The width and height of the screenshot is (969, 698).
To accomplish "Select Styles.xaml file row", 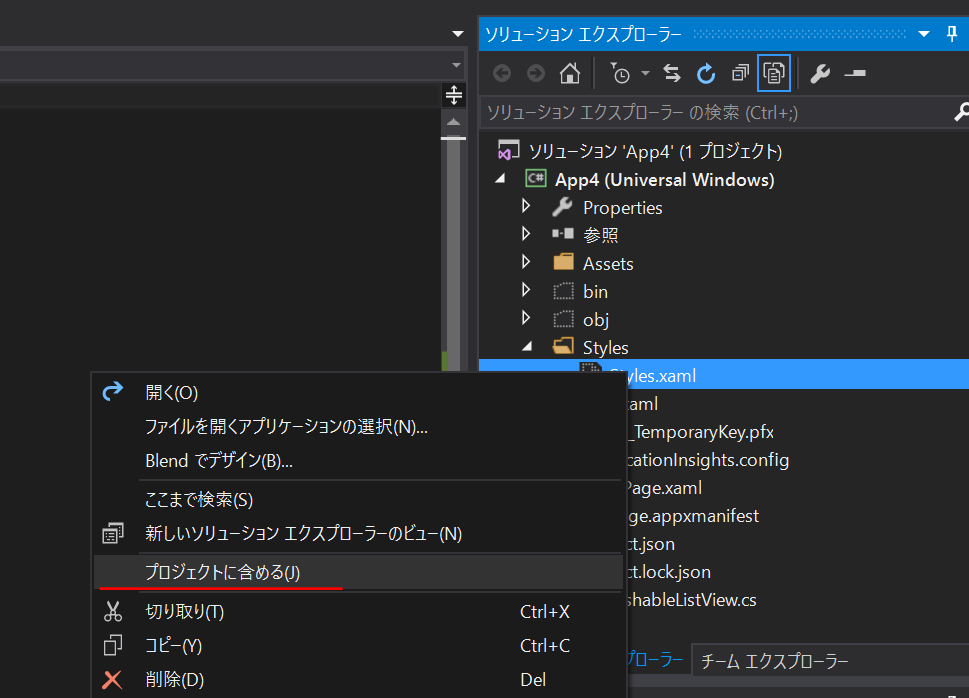I will (724, 375).
